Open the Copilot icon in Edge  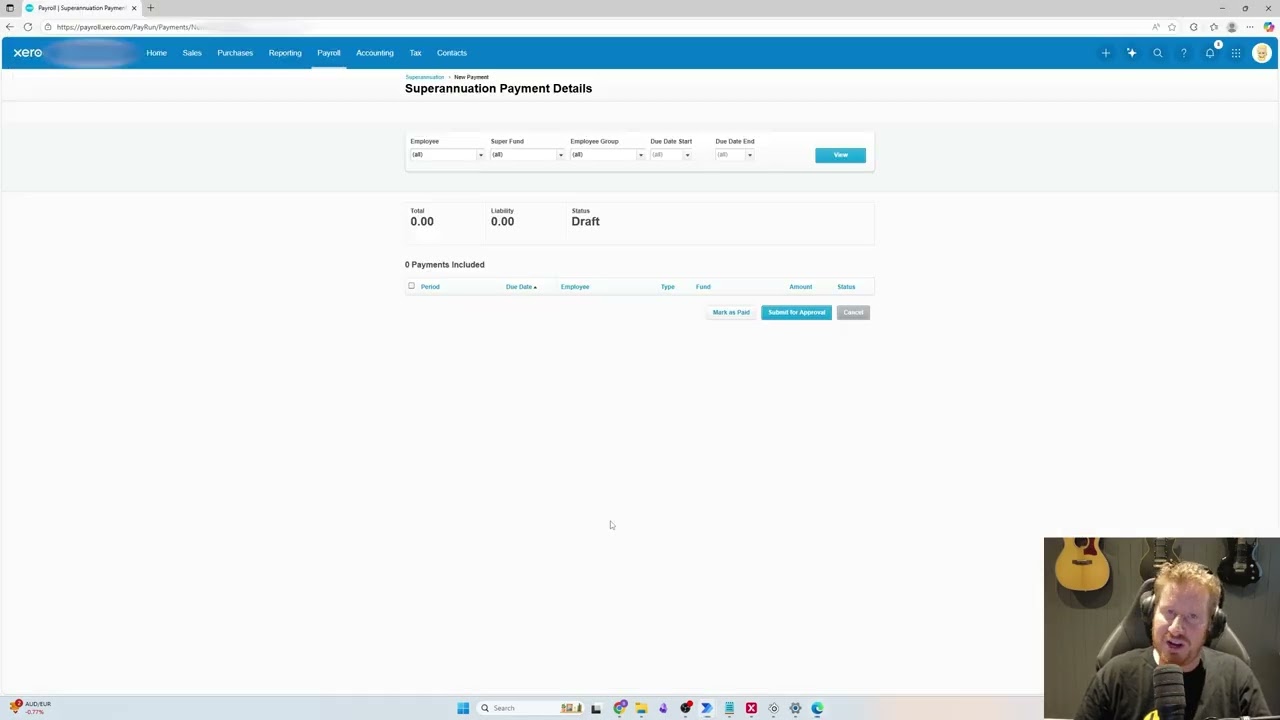click(x=1268, y=27)
